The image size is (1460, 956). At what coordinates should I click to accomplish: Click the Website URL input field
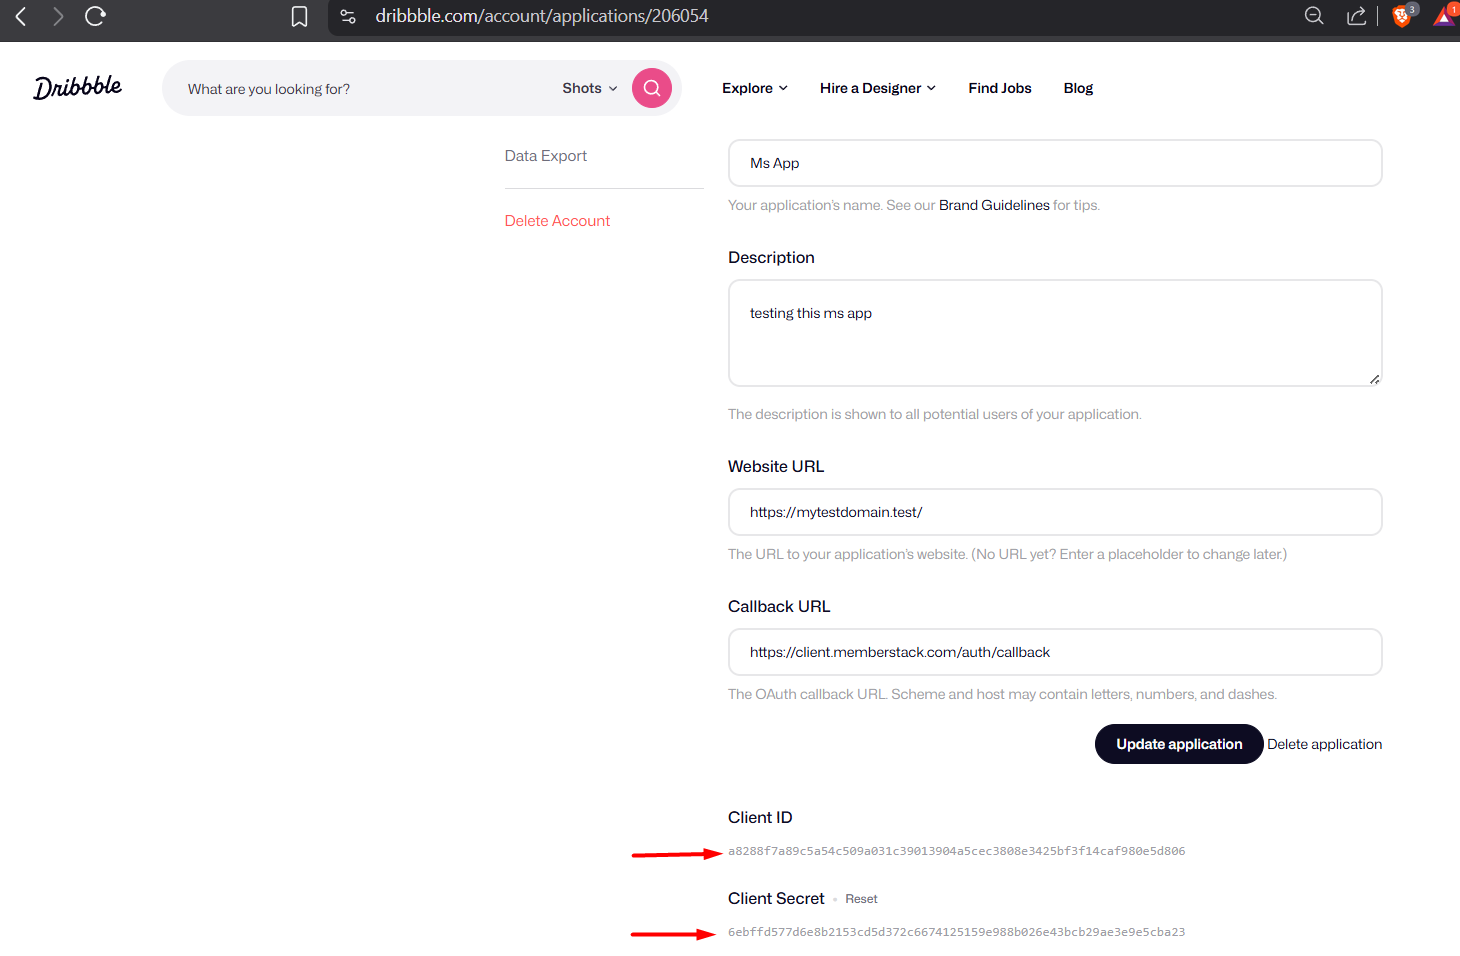(1055, 512)
